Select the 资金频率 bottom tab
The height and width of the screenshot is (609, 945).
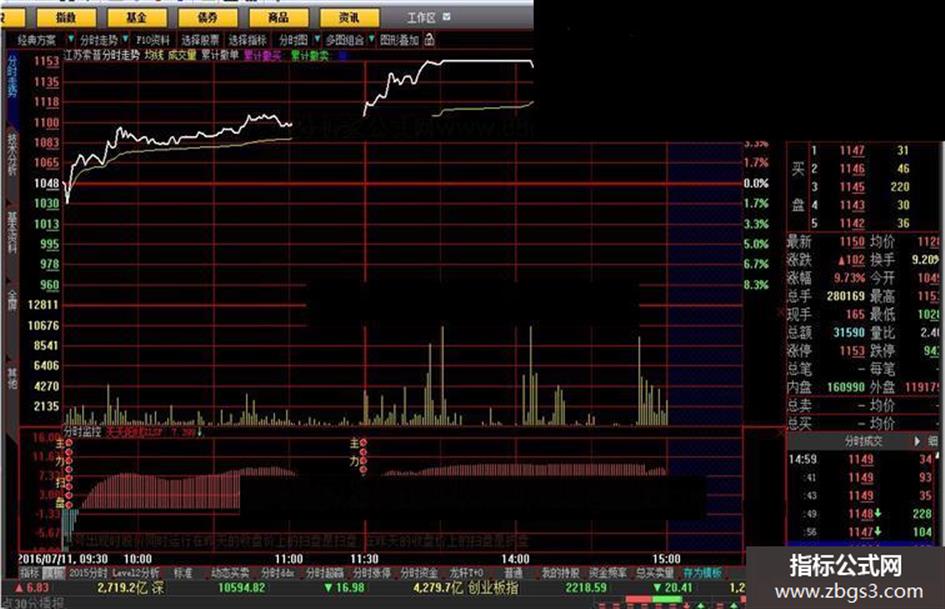tap(608, 573)
